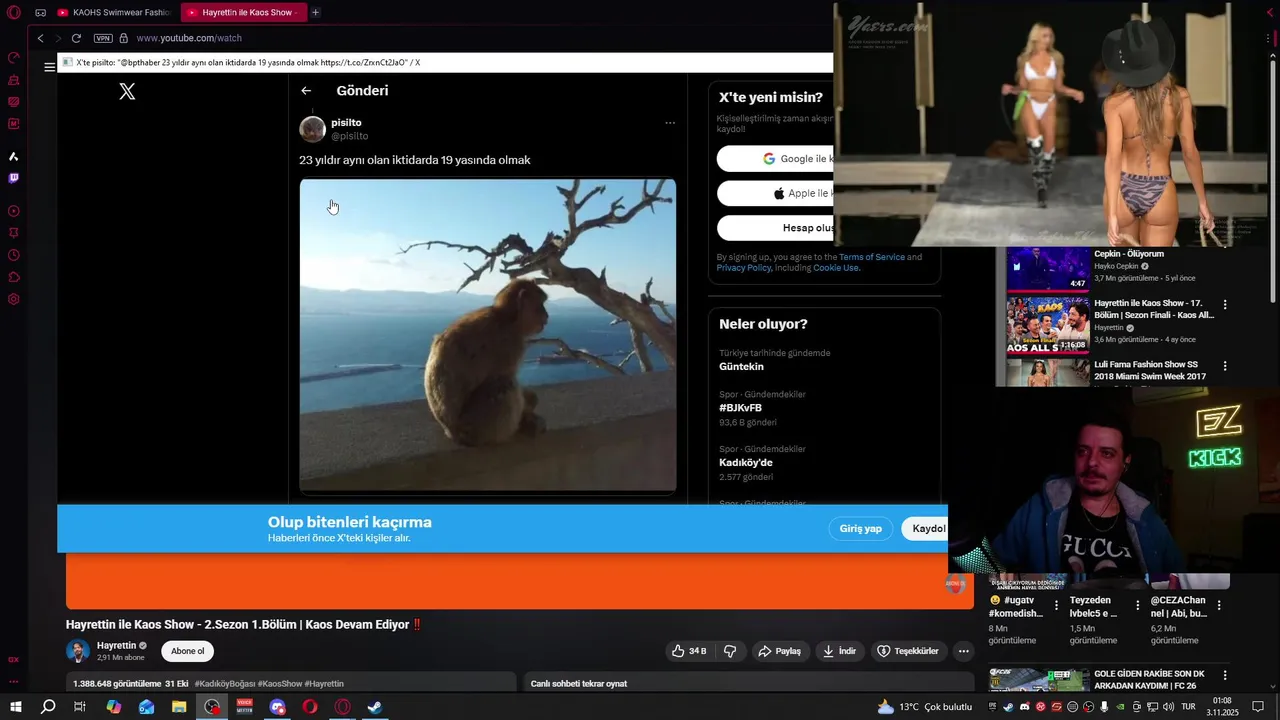Open Hayrettin channel avatar
This screenshot has height=720, width=1280.
pyautogui.click(x=78, y=651)
